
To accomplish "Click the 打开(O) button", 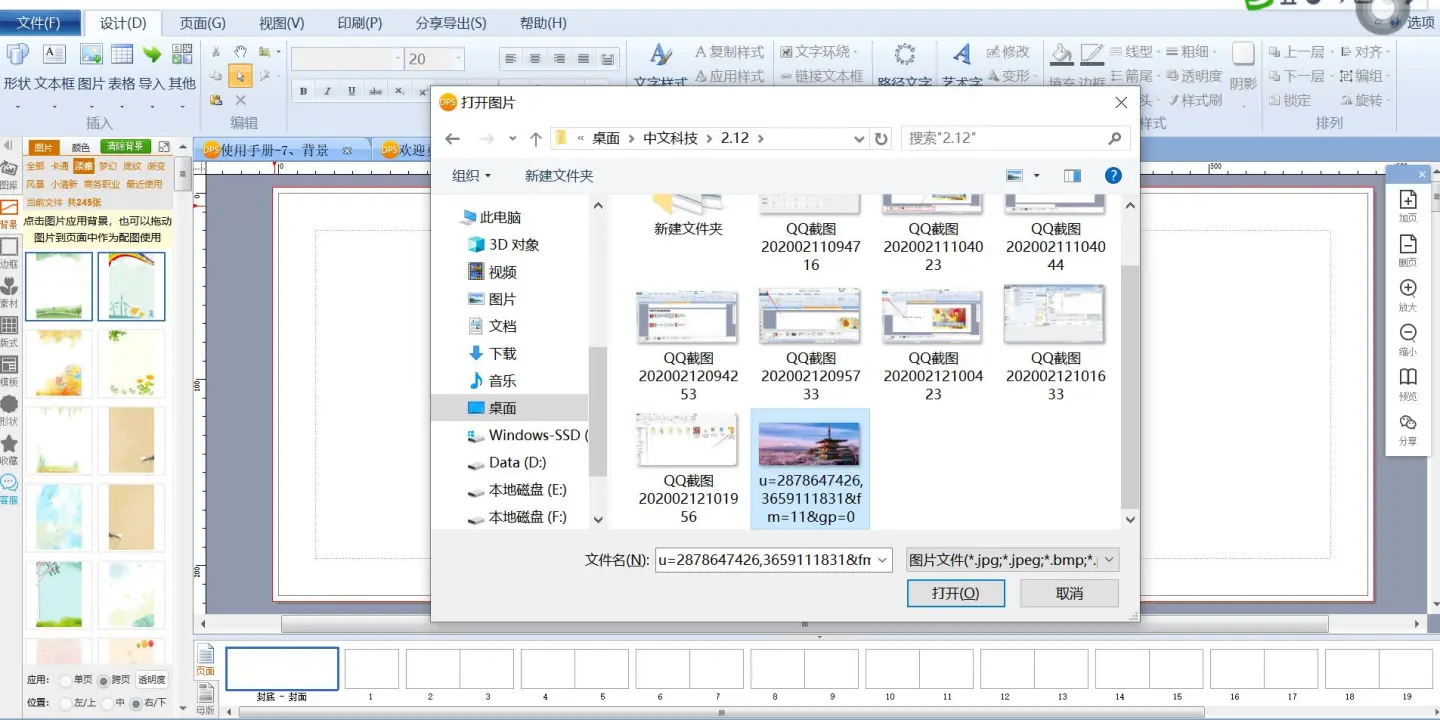I will 955,594.
